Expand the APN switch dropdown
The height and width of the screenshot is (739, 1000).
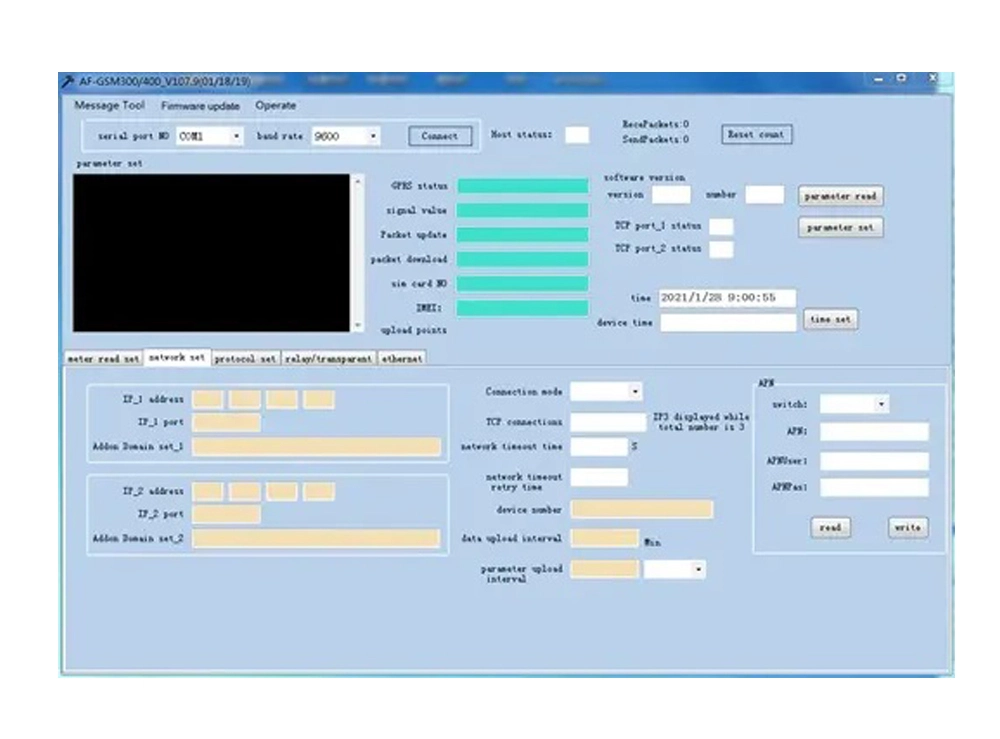881,404
